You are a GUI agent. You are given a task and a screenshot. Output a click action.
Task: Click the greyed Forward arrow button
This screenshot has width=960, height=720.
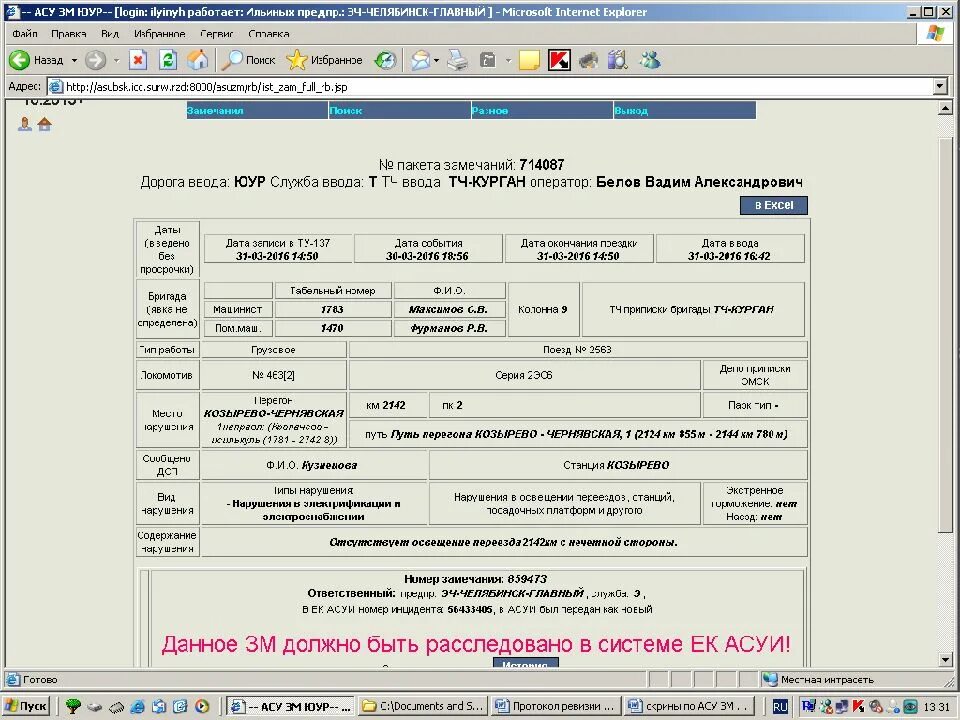click(96, 60)
